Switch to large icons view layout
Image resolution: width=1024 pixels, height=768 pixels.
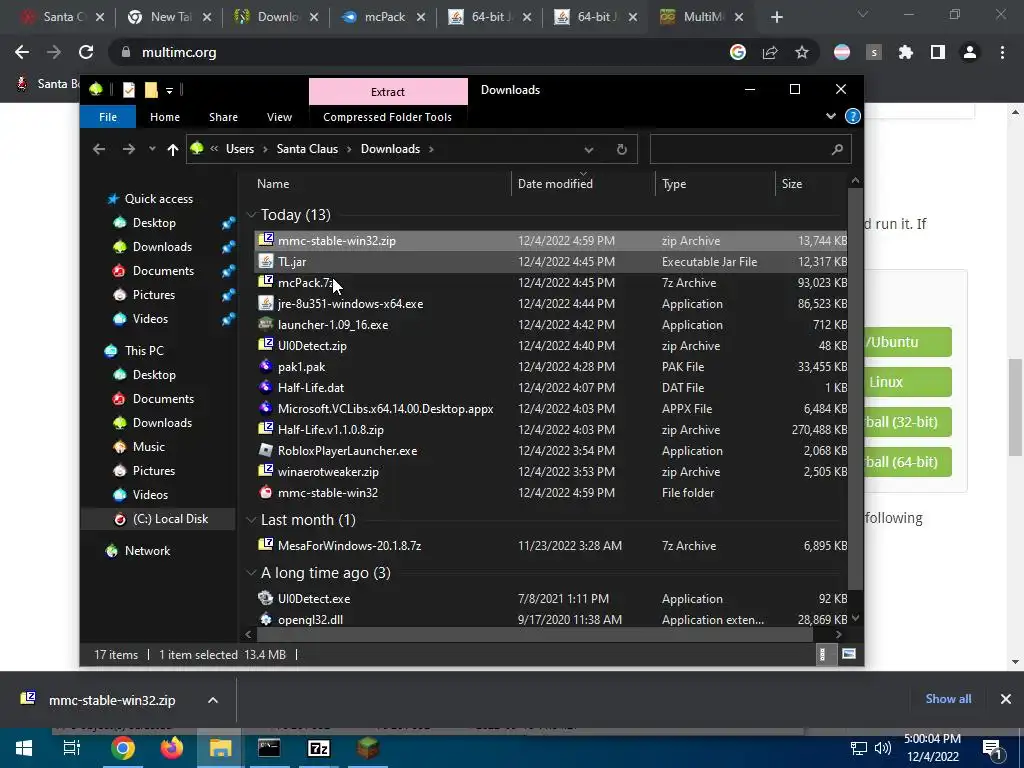pyautogui.click(x=848, y=654)
